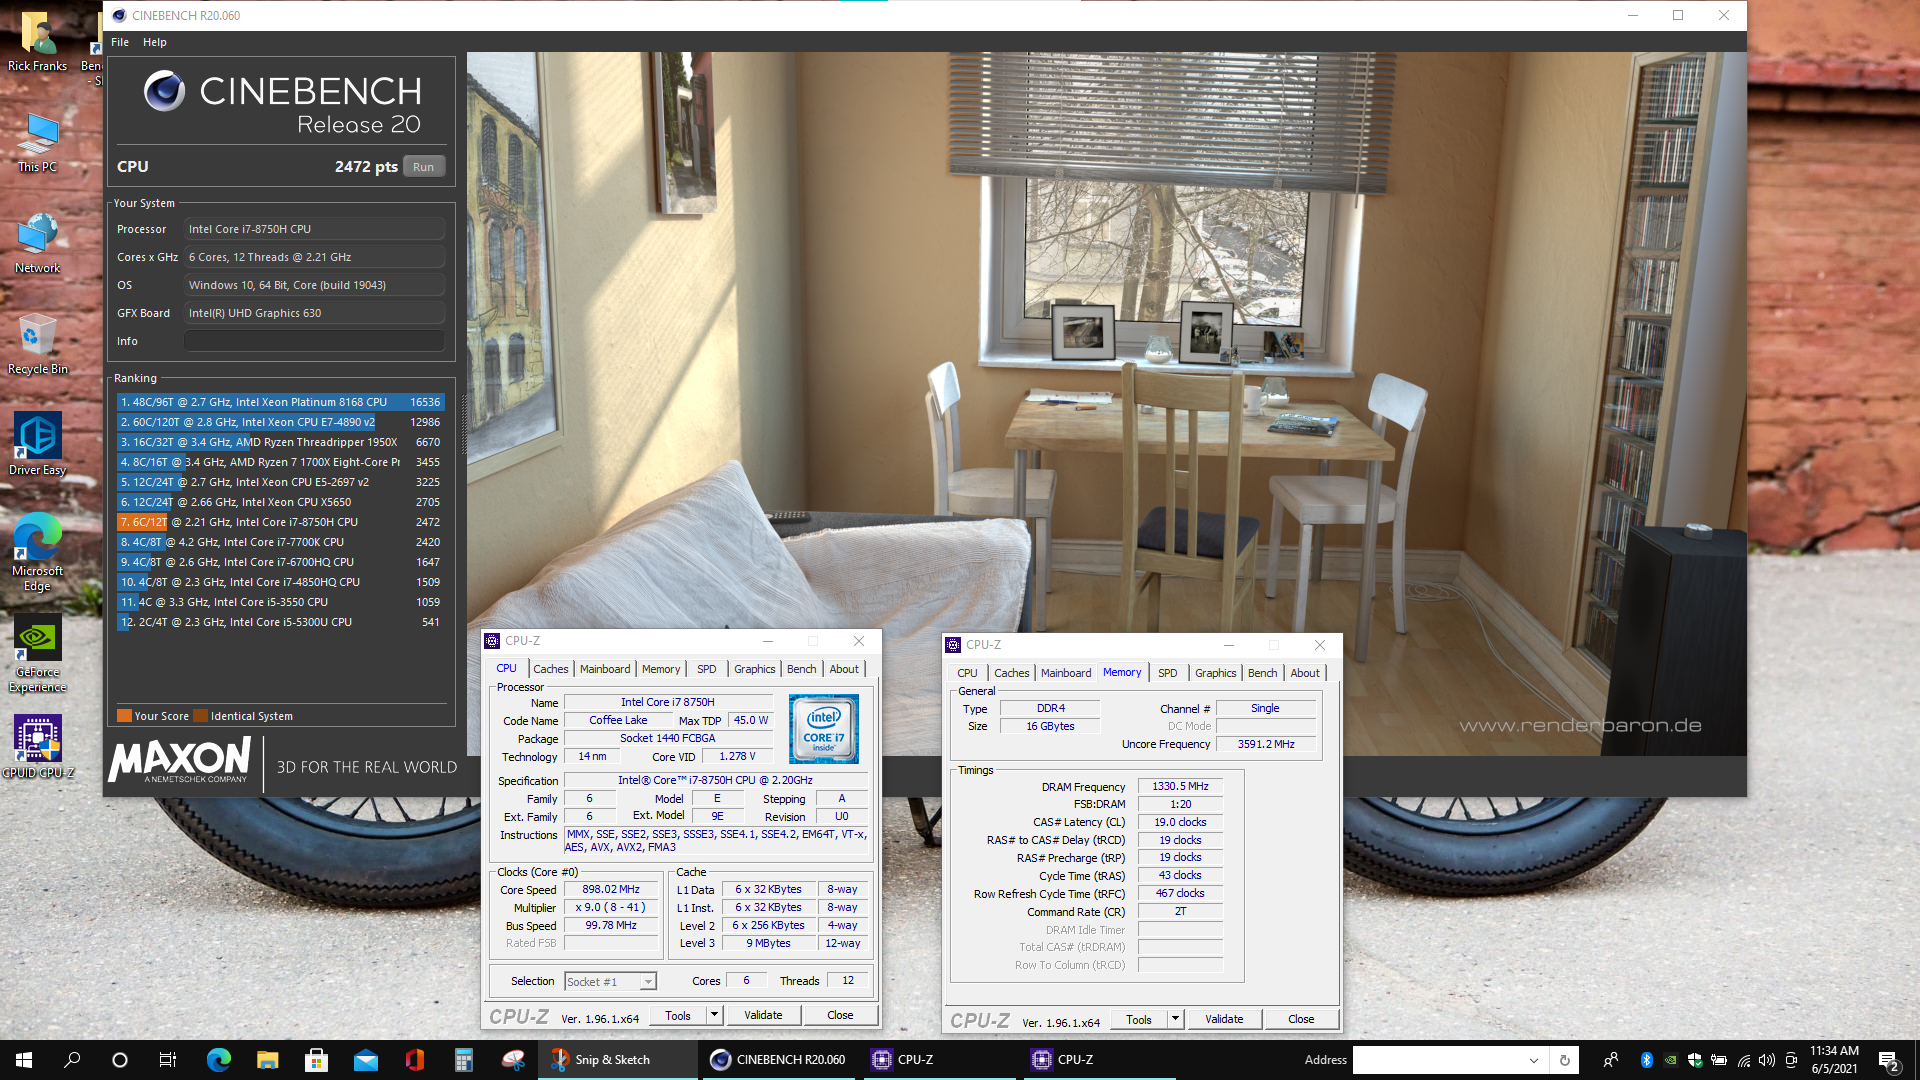Viewport: 1920px width, 1080px height.
Task: Open About tab in right CPU-Z
Action: [1305, 673]
